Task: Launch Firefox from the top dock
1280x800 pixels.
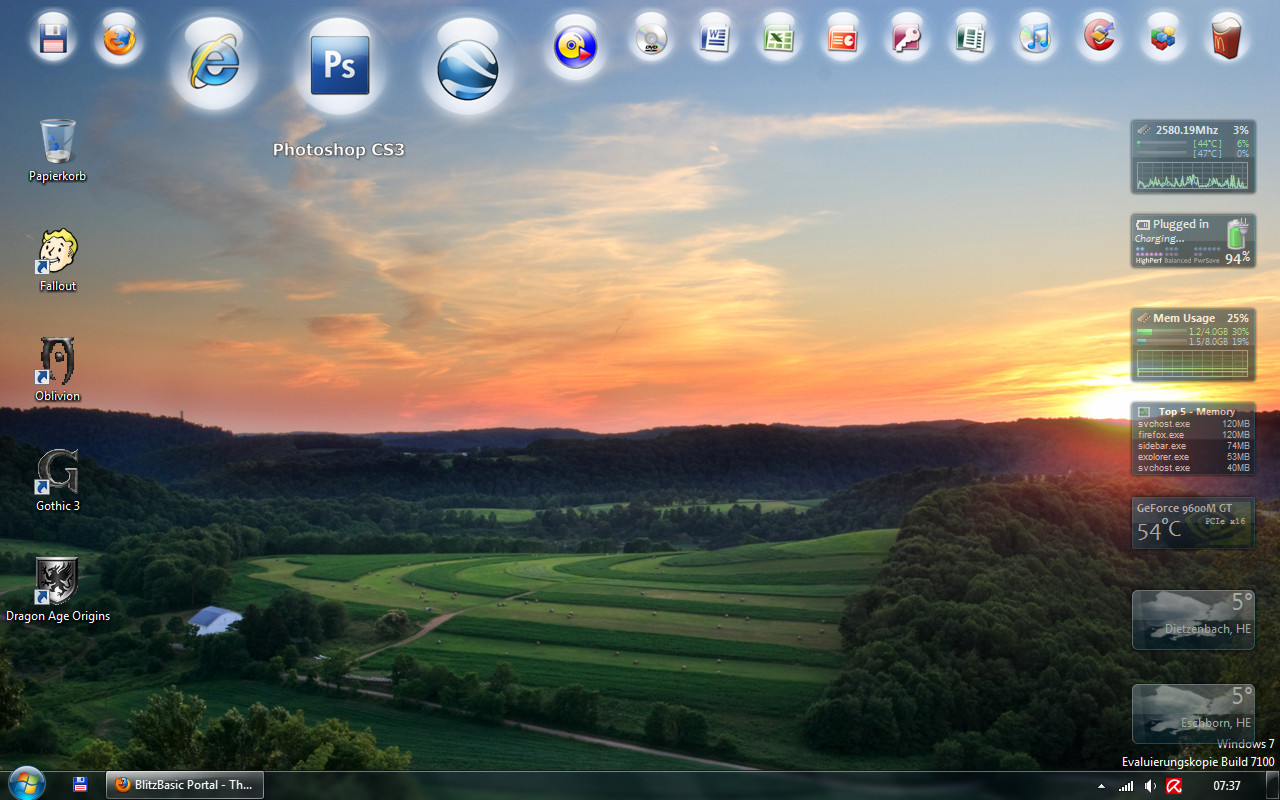Action: point(119,40)
